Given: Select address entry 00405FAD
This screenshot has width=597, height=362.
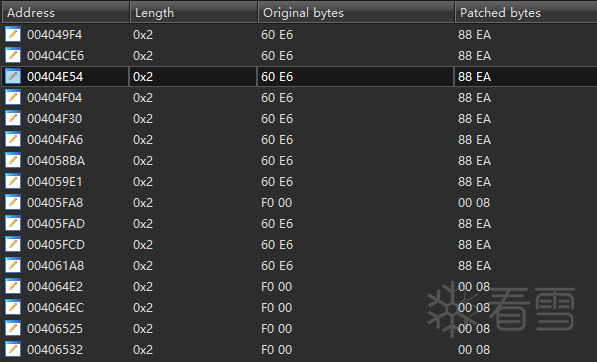Looking at the screenshot, I should (56, 223).
